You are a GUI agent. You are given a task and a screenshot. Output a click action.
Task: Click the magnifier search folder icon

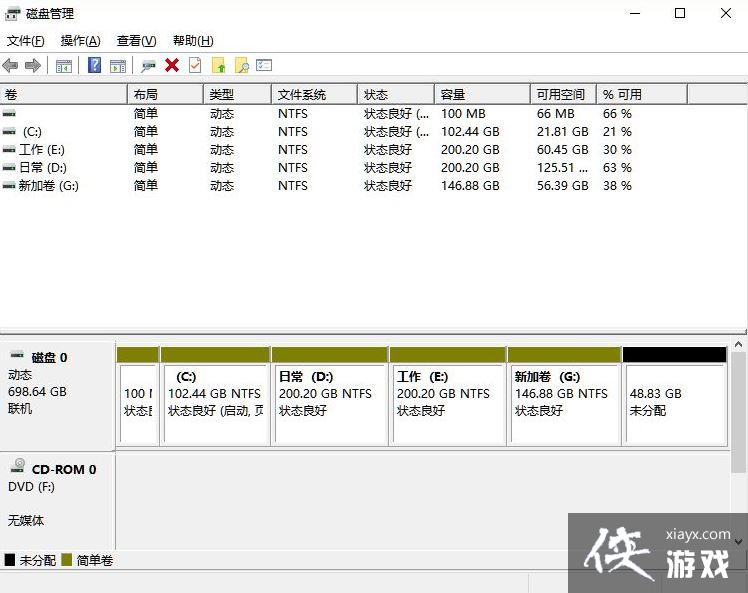click(x=242, y=65)
